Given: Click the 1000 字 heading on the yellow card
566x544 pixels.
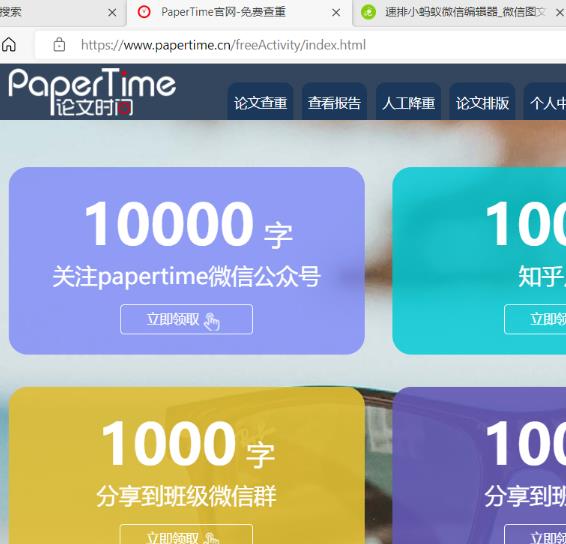Looking at the screenshot, I should 188,444.
